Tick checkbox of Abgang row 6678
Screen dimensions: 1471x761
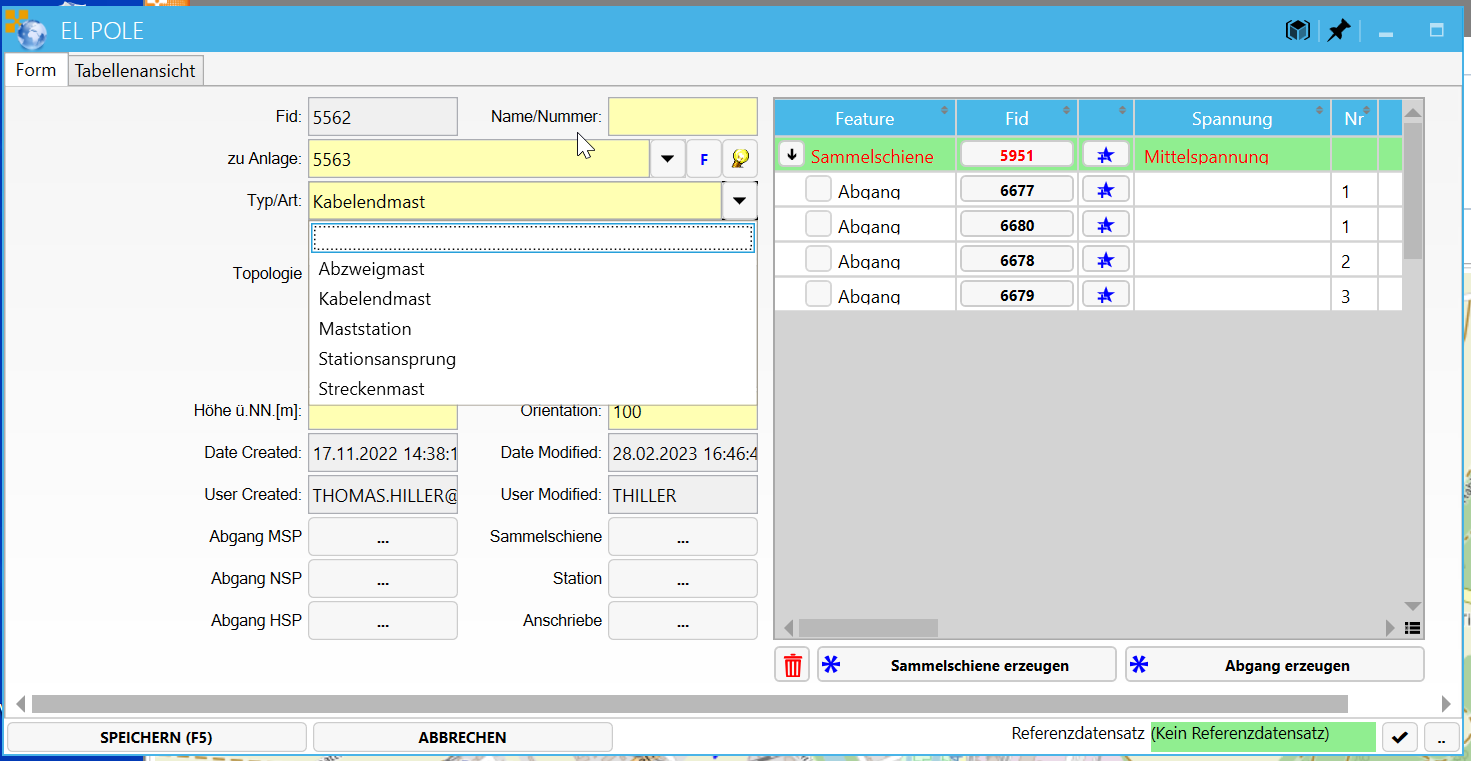coord(818,259)
